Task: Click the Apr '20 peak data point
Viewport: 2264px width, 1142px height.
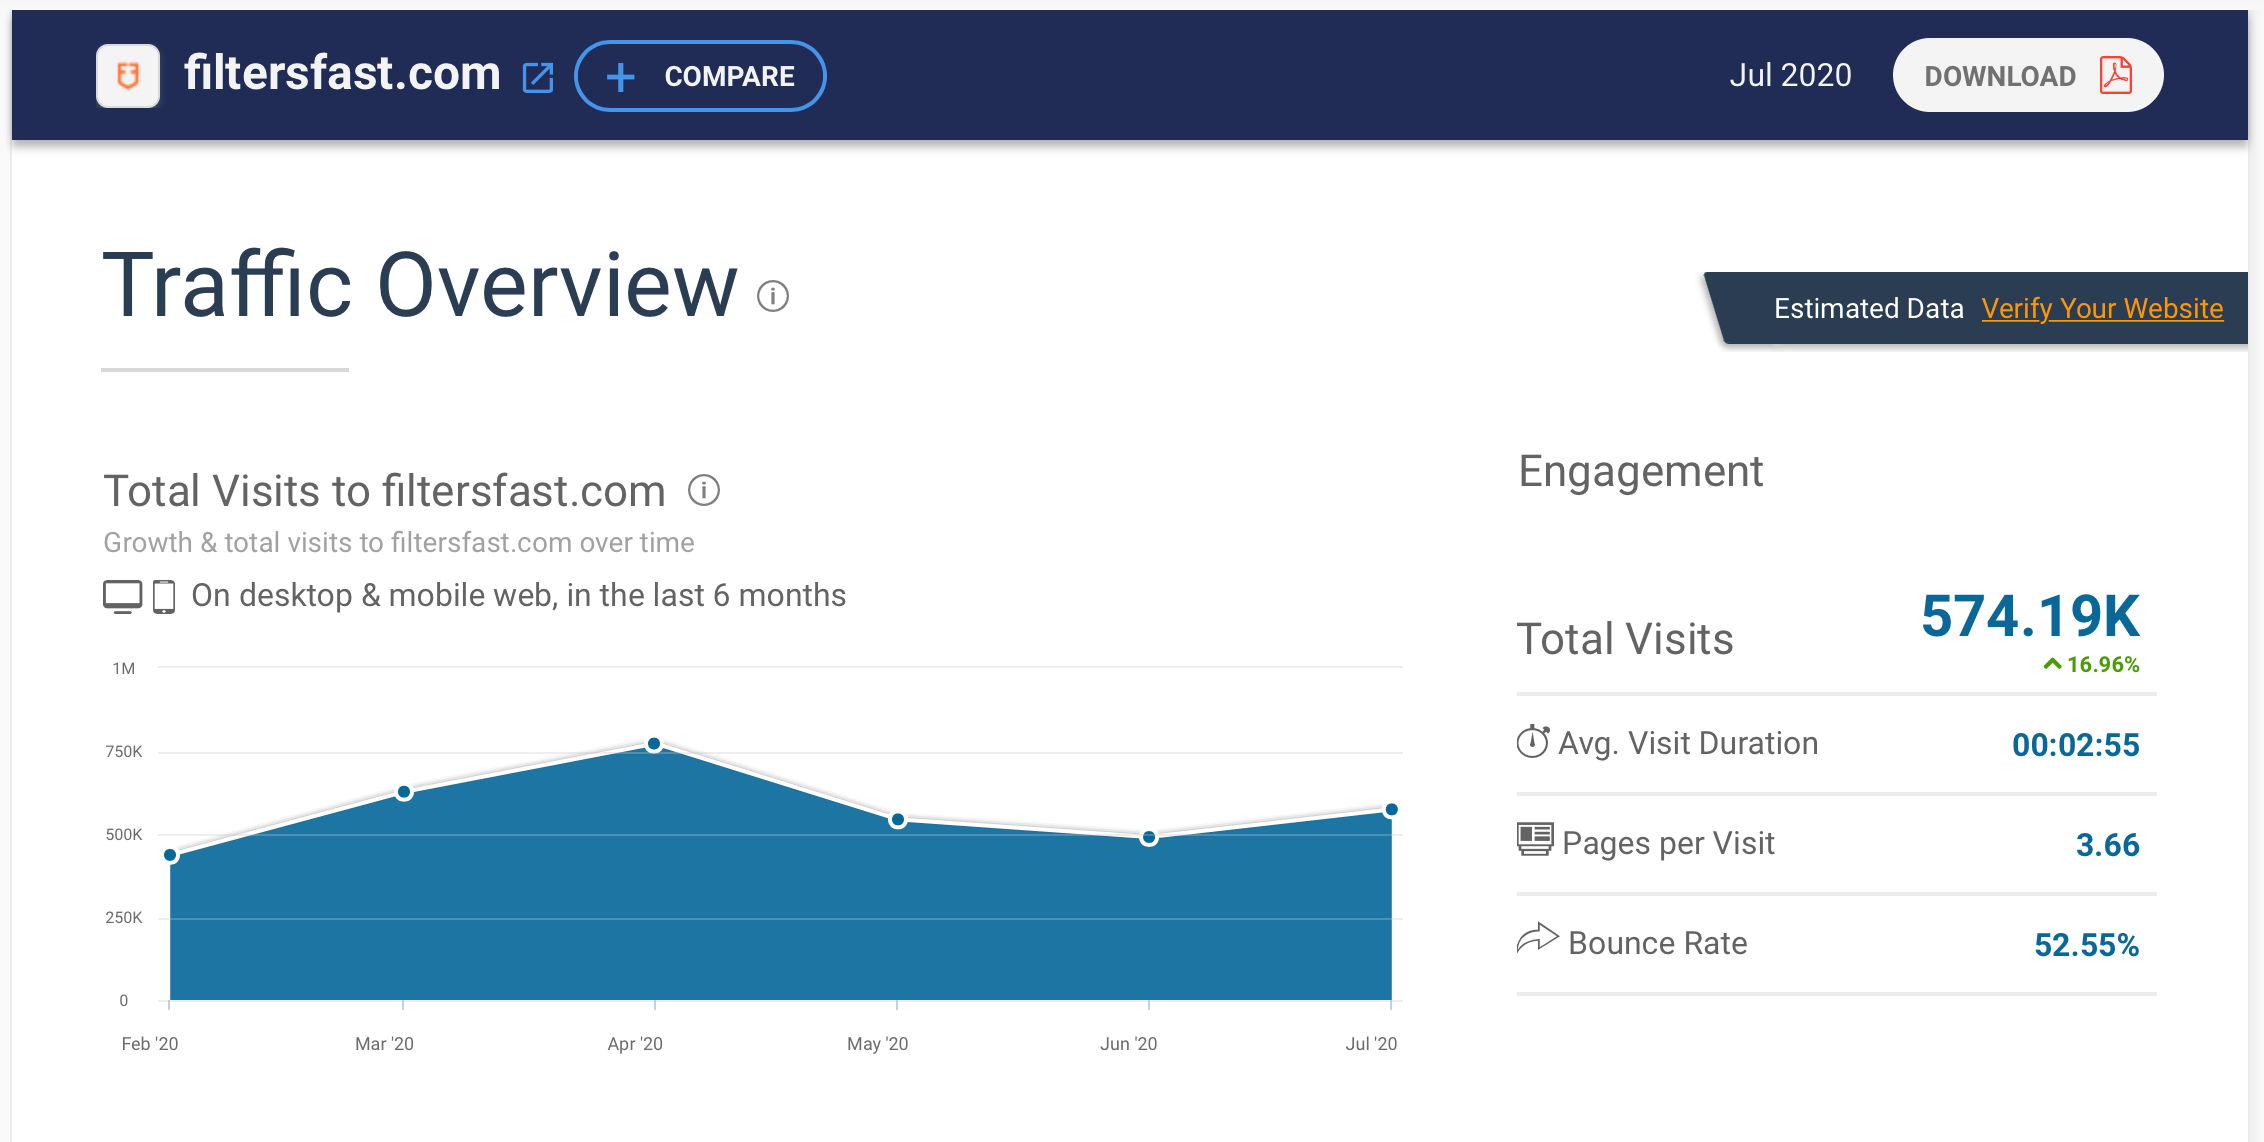Action: (x=654, y=744)
